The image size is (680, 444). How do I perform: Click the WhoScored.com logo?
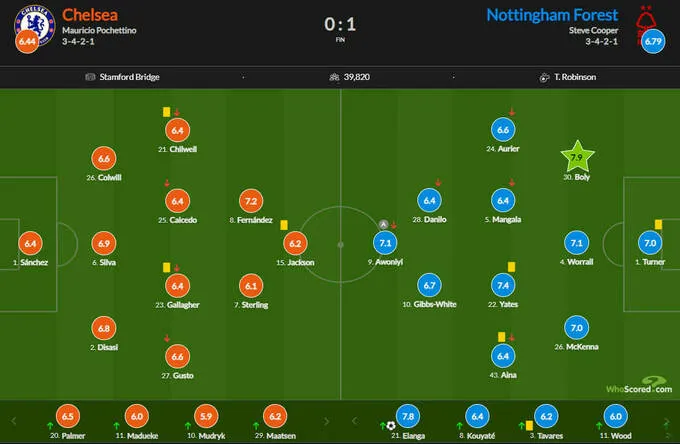pyautogui.click(x=637, y=385)
